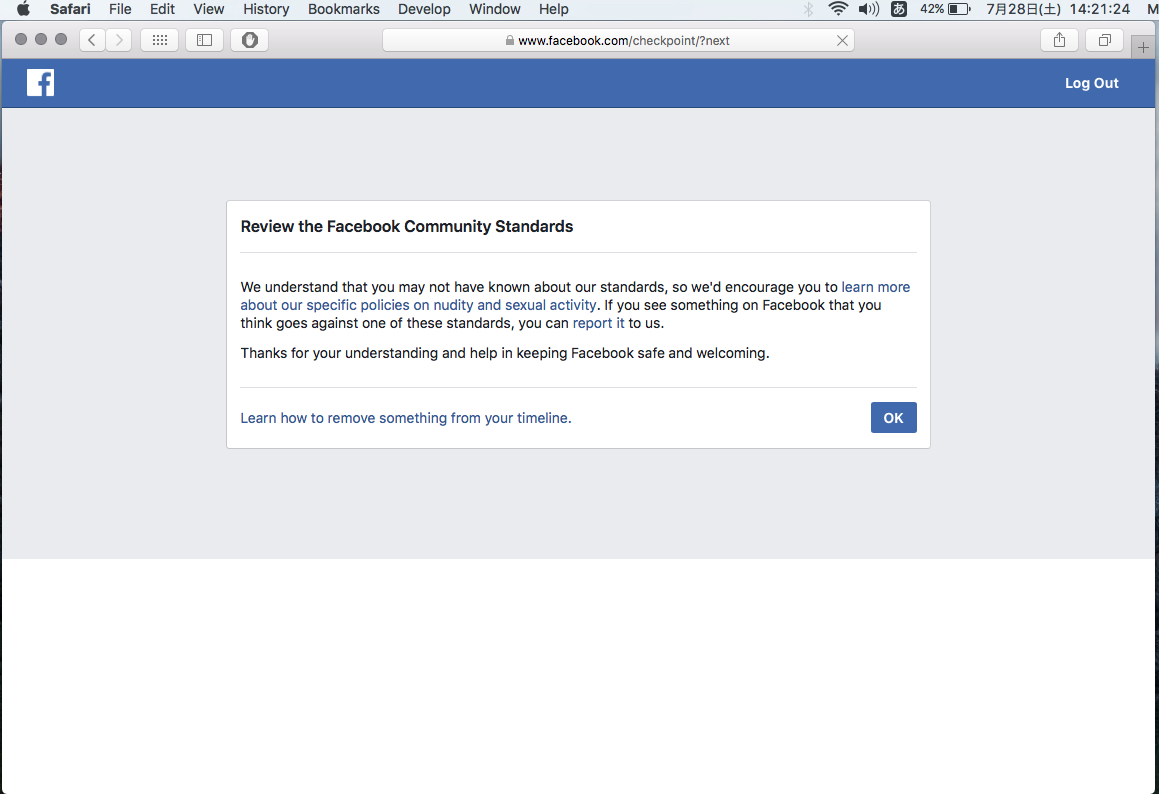The width and height of the screenshot is (1159, 794).
Task: Show the Safari sidebar
Action: click(x=205, y=40)
